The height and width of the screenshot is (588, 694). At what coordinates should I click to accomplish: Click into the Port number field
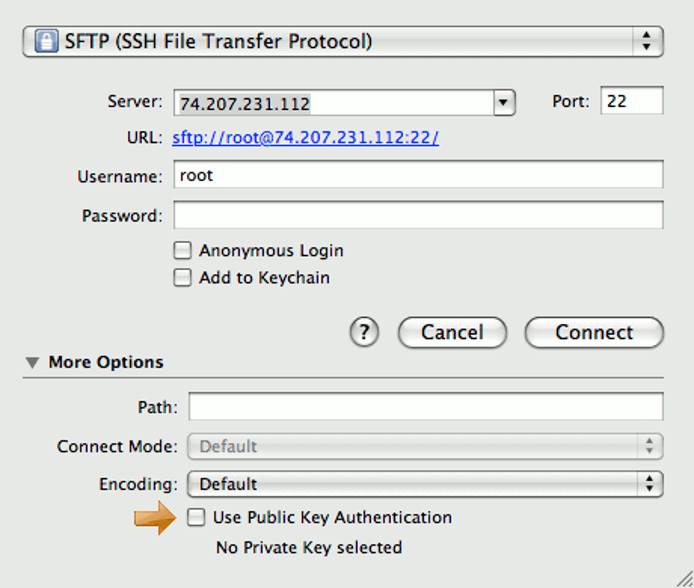[631, 101]
